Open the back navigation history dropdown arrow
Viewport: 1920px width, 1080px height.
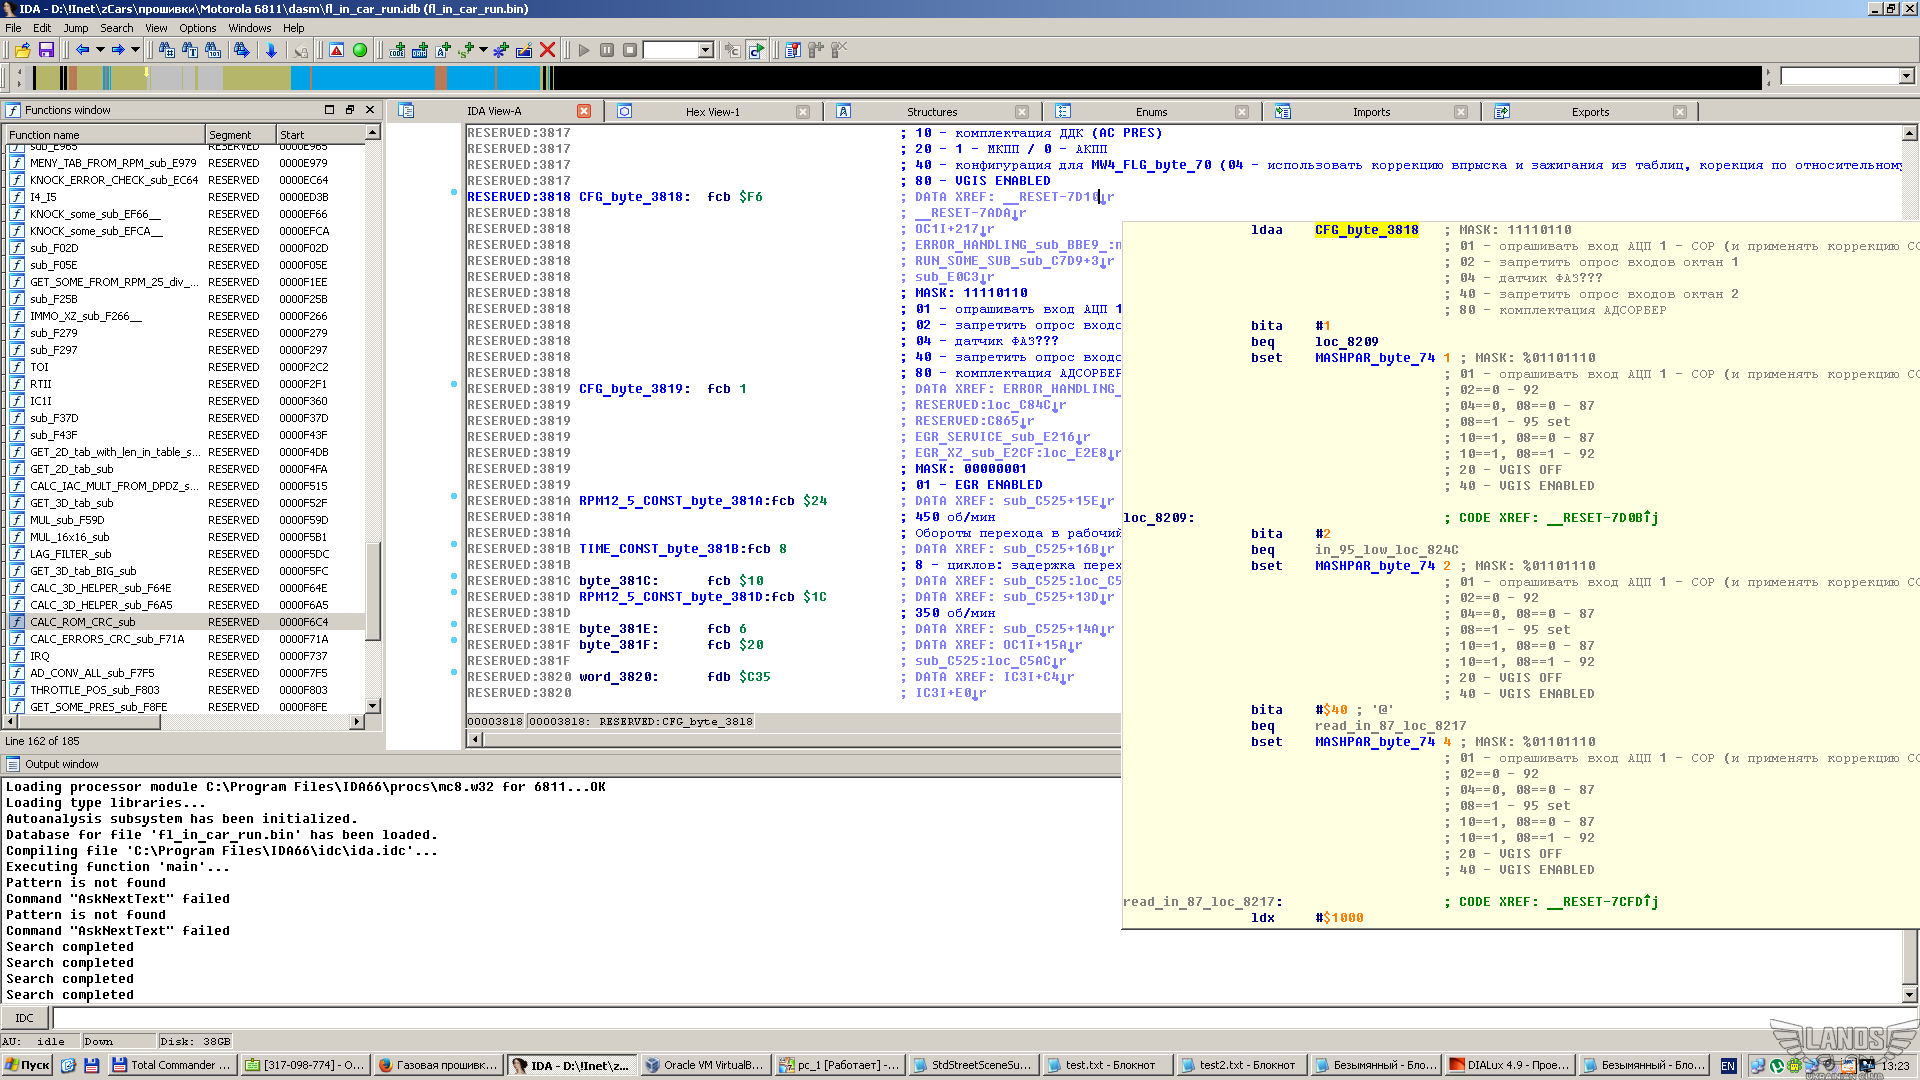100,50
